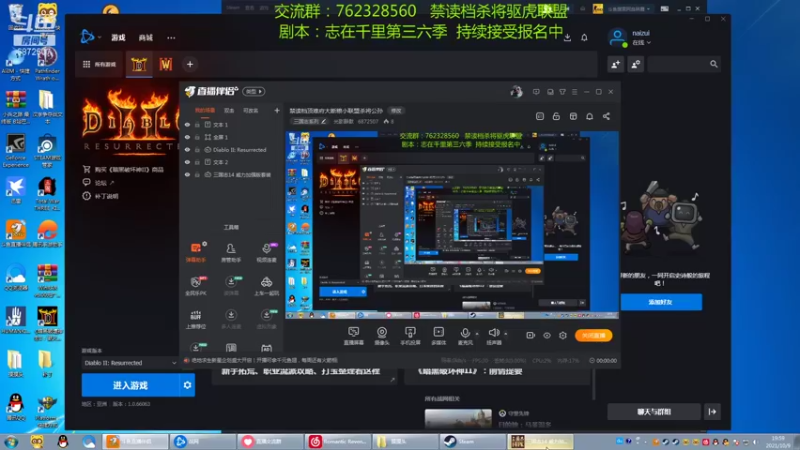Click the blue add friends button

661,302
